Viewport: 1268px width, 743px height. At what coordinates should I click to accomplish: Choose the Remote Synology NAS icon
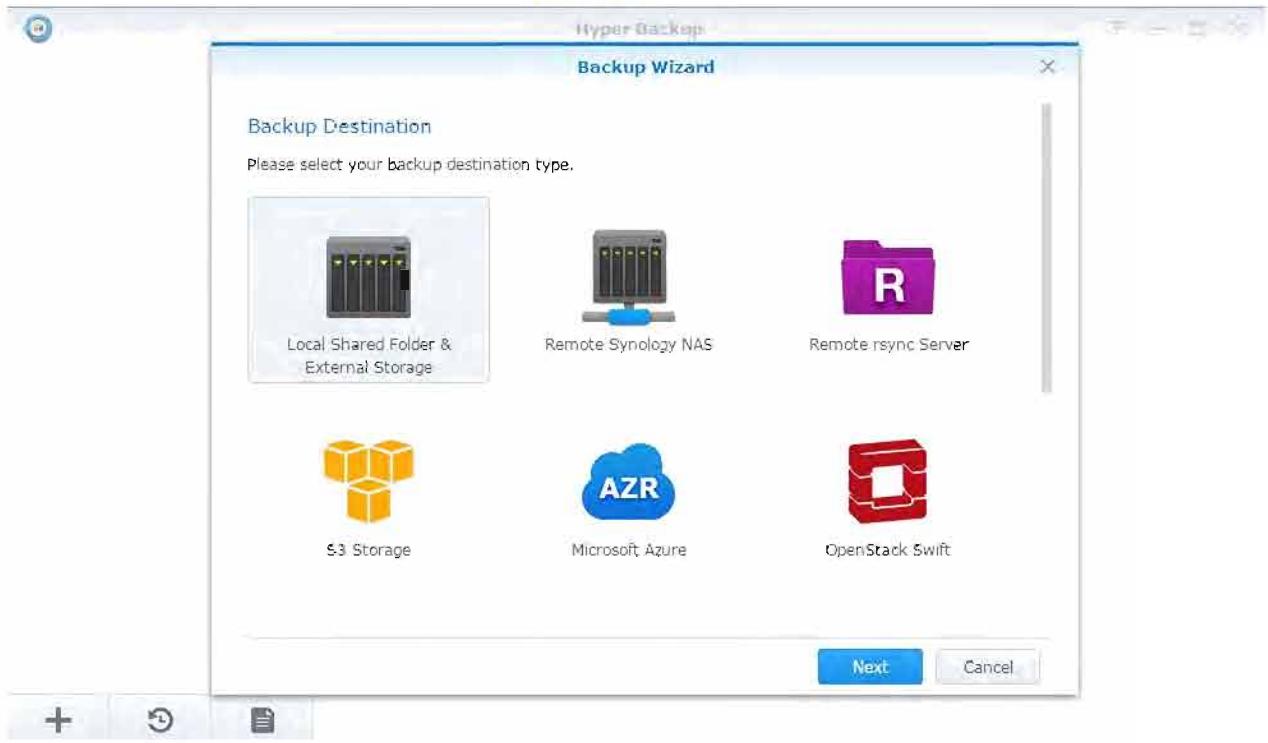(x=628, y=277)
